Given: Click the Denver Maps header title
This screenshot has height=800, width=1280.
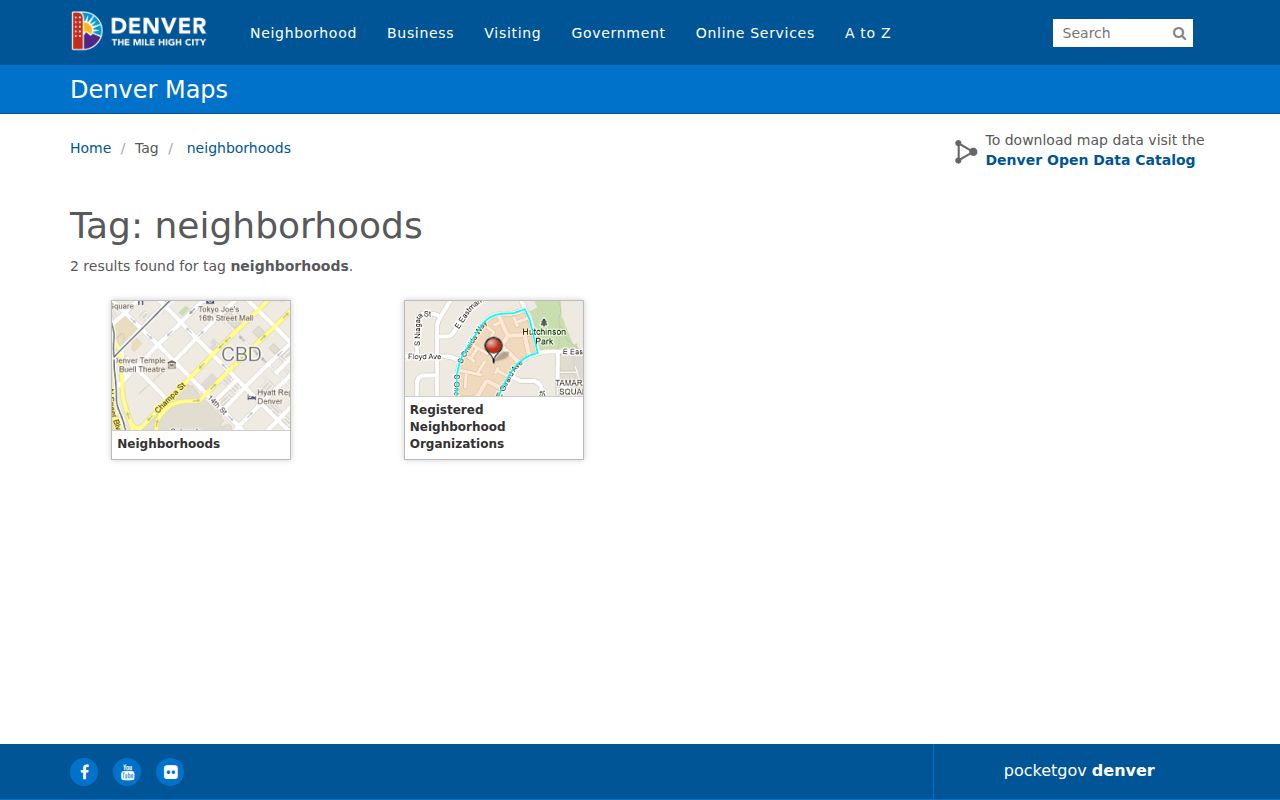Looking at the screenshot, I should pyautogui.click(x=149, y=90).
